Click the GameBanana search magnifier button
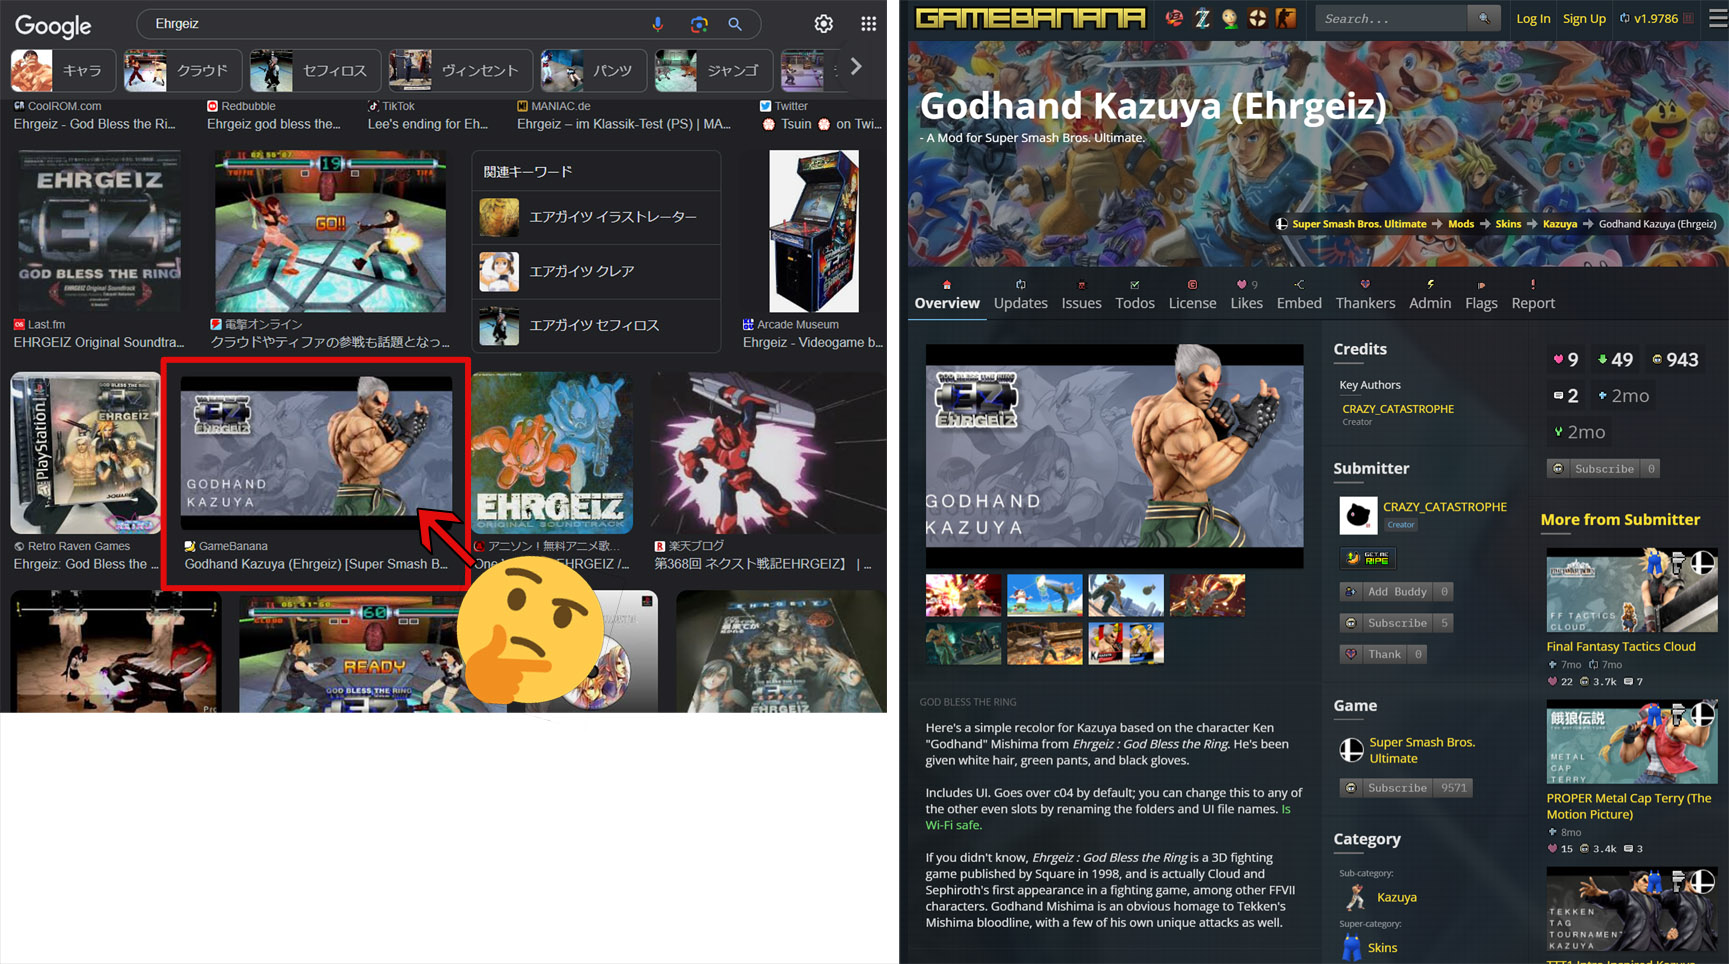1729x964 pixels. [1484, 18]
